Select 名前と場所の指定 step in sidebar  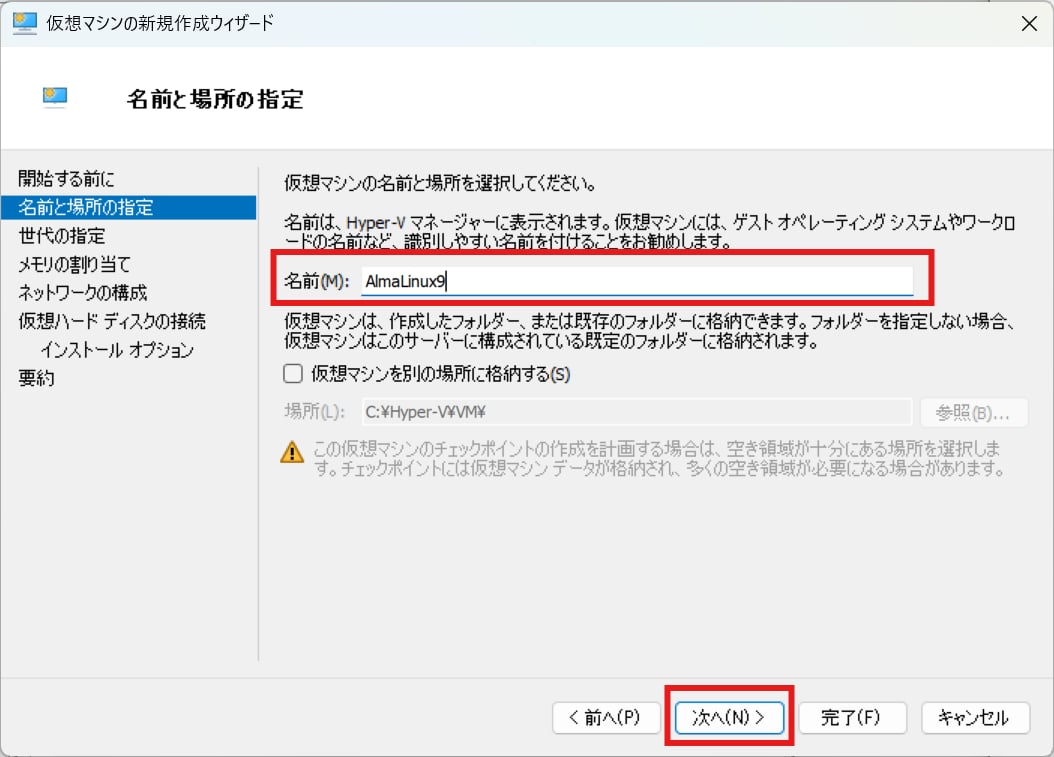86,207
